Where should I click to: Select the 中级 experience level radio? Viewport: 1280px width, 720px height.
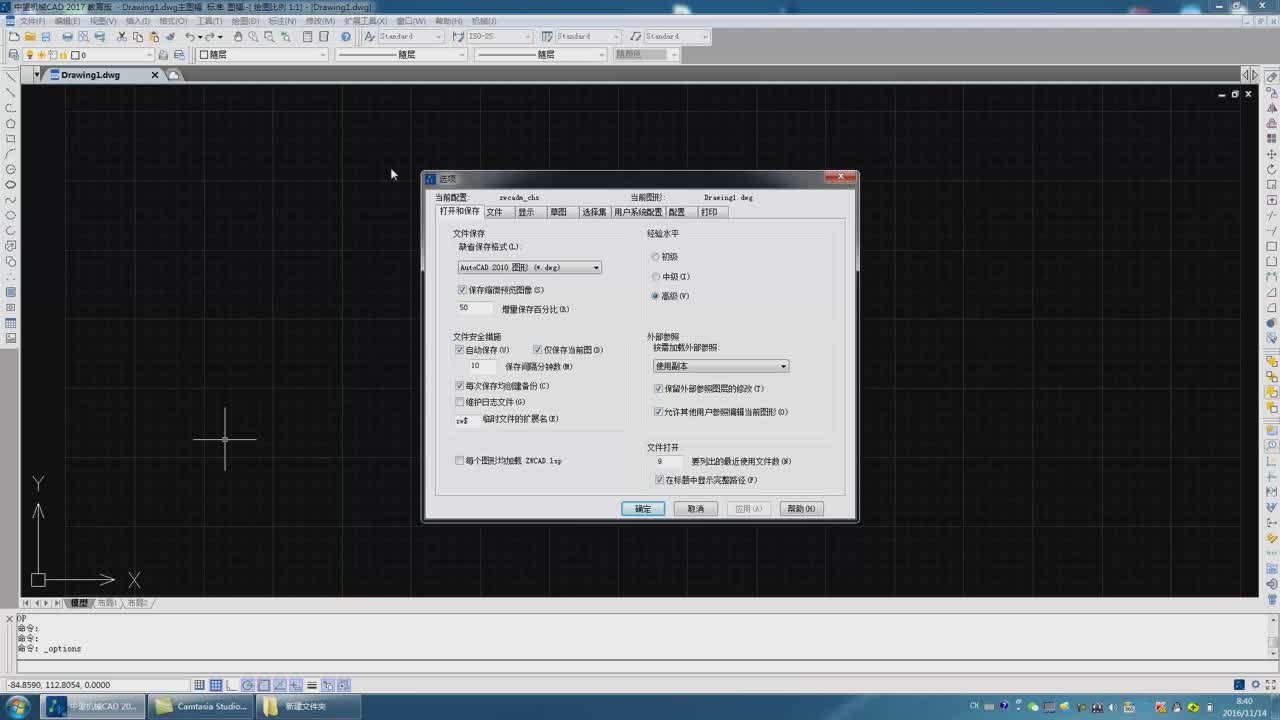coord(656,277)
